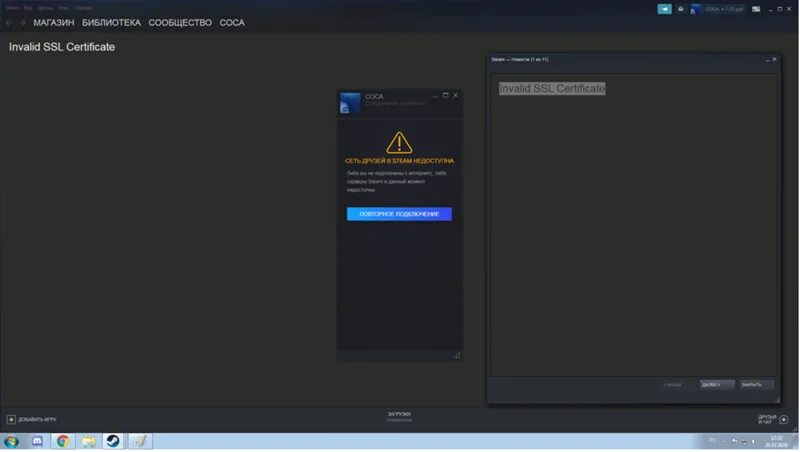800x452 pixels.
Task: Open the Друзья friends menu
Action: click(45, 8)
